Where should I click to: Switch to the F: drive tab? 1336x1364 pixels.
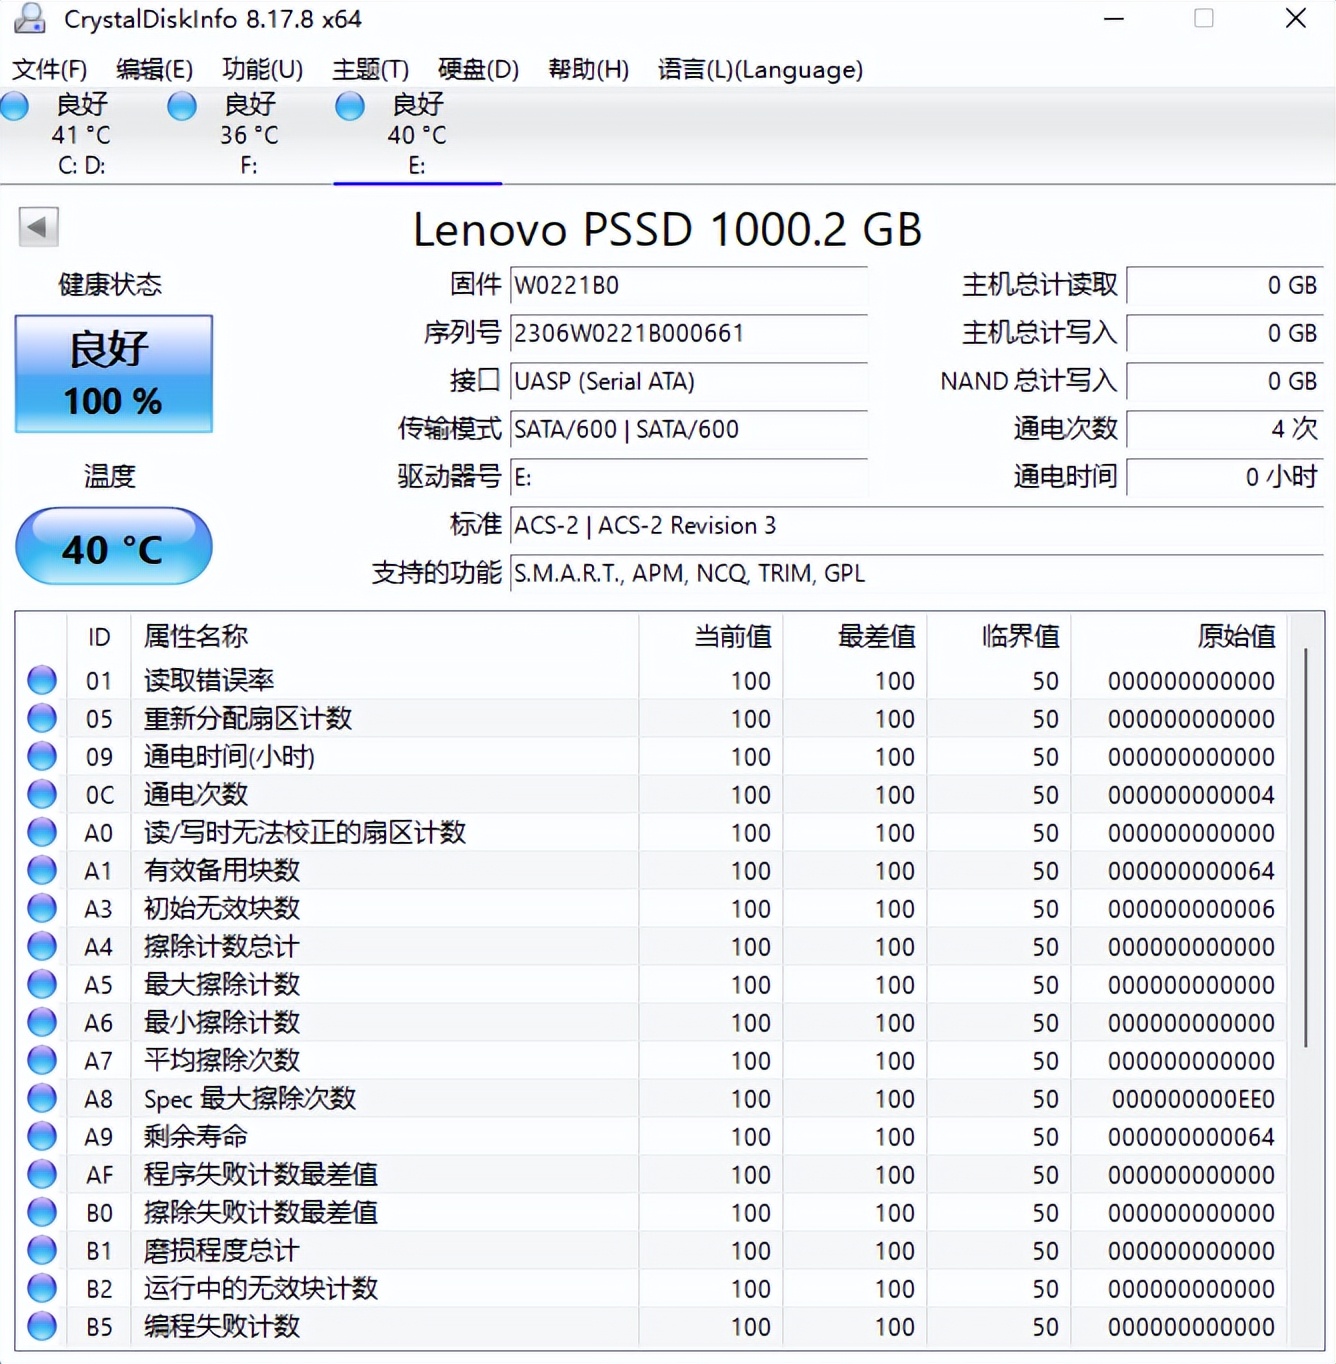point(247,135)
